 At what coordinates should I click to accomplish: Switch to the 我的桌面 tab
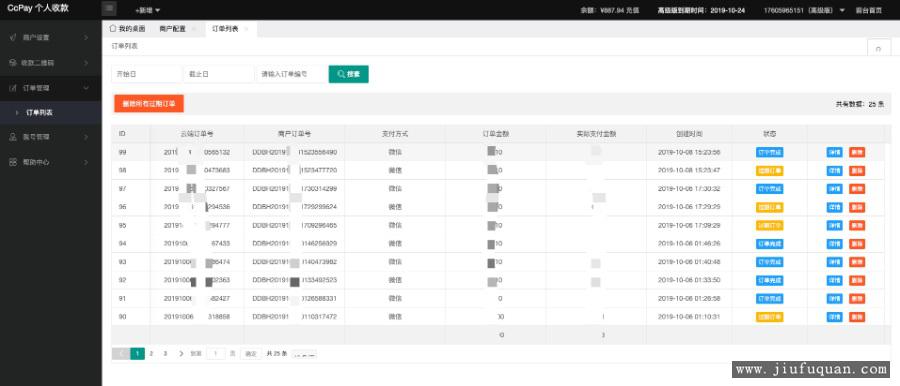click(x=127, y=29)
